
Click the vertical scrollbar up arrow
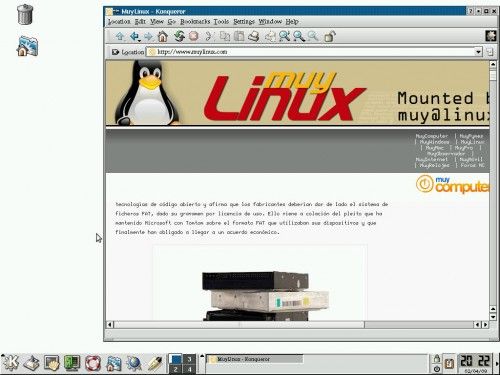point(493,64)
